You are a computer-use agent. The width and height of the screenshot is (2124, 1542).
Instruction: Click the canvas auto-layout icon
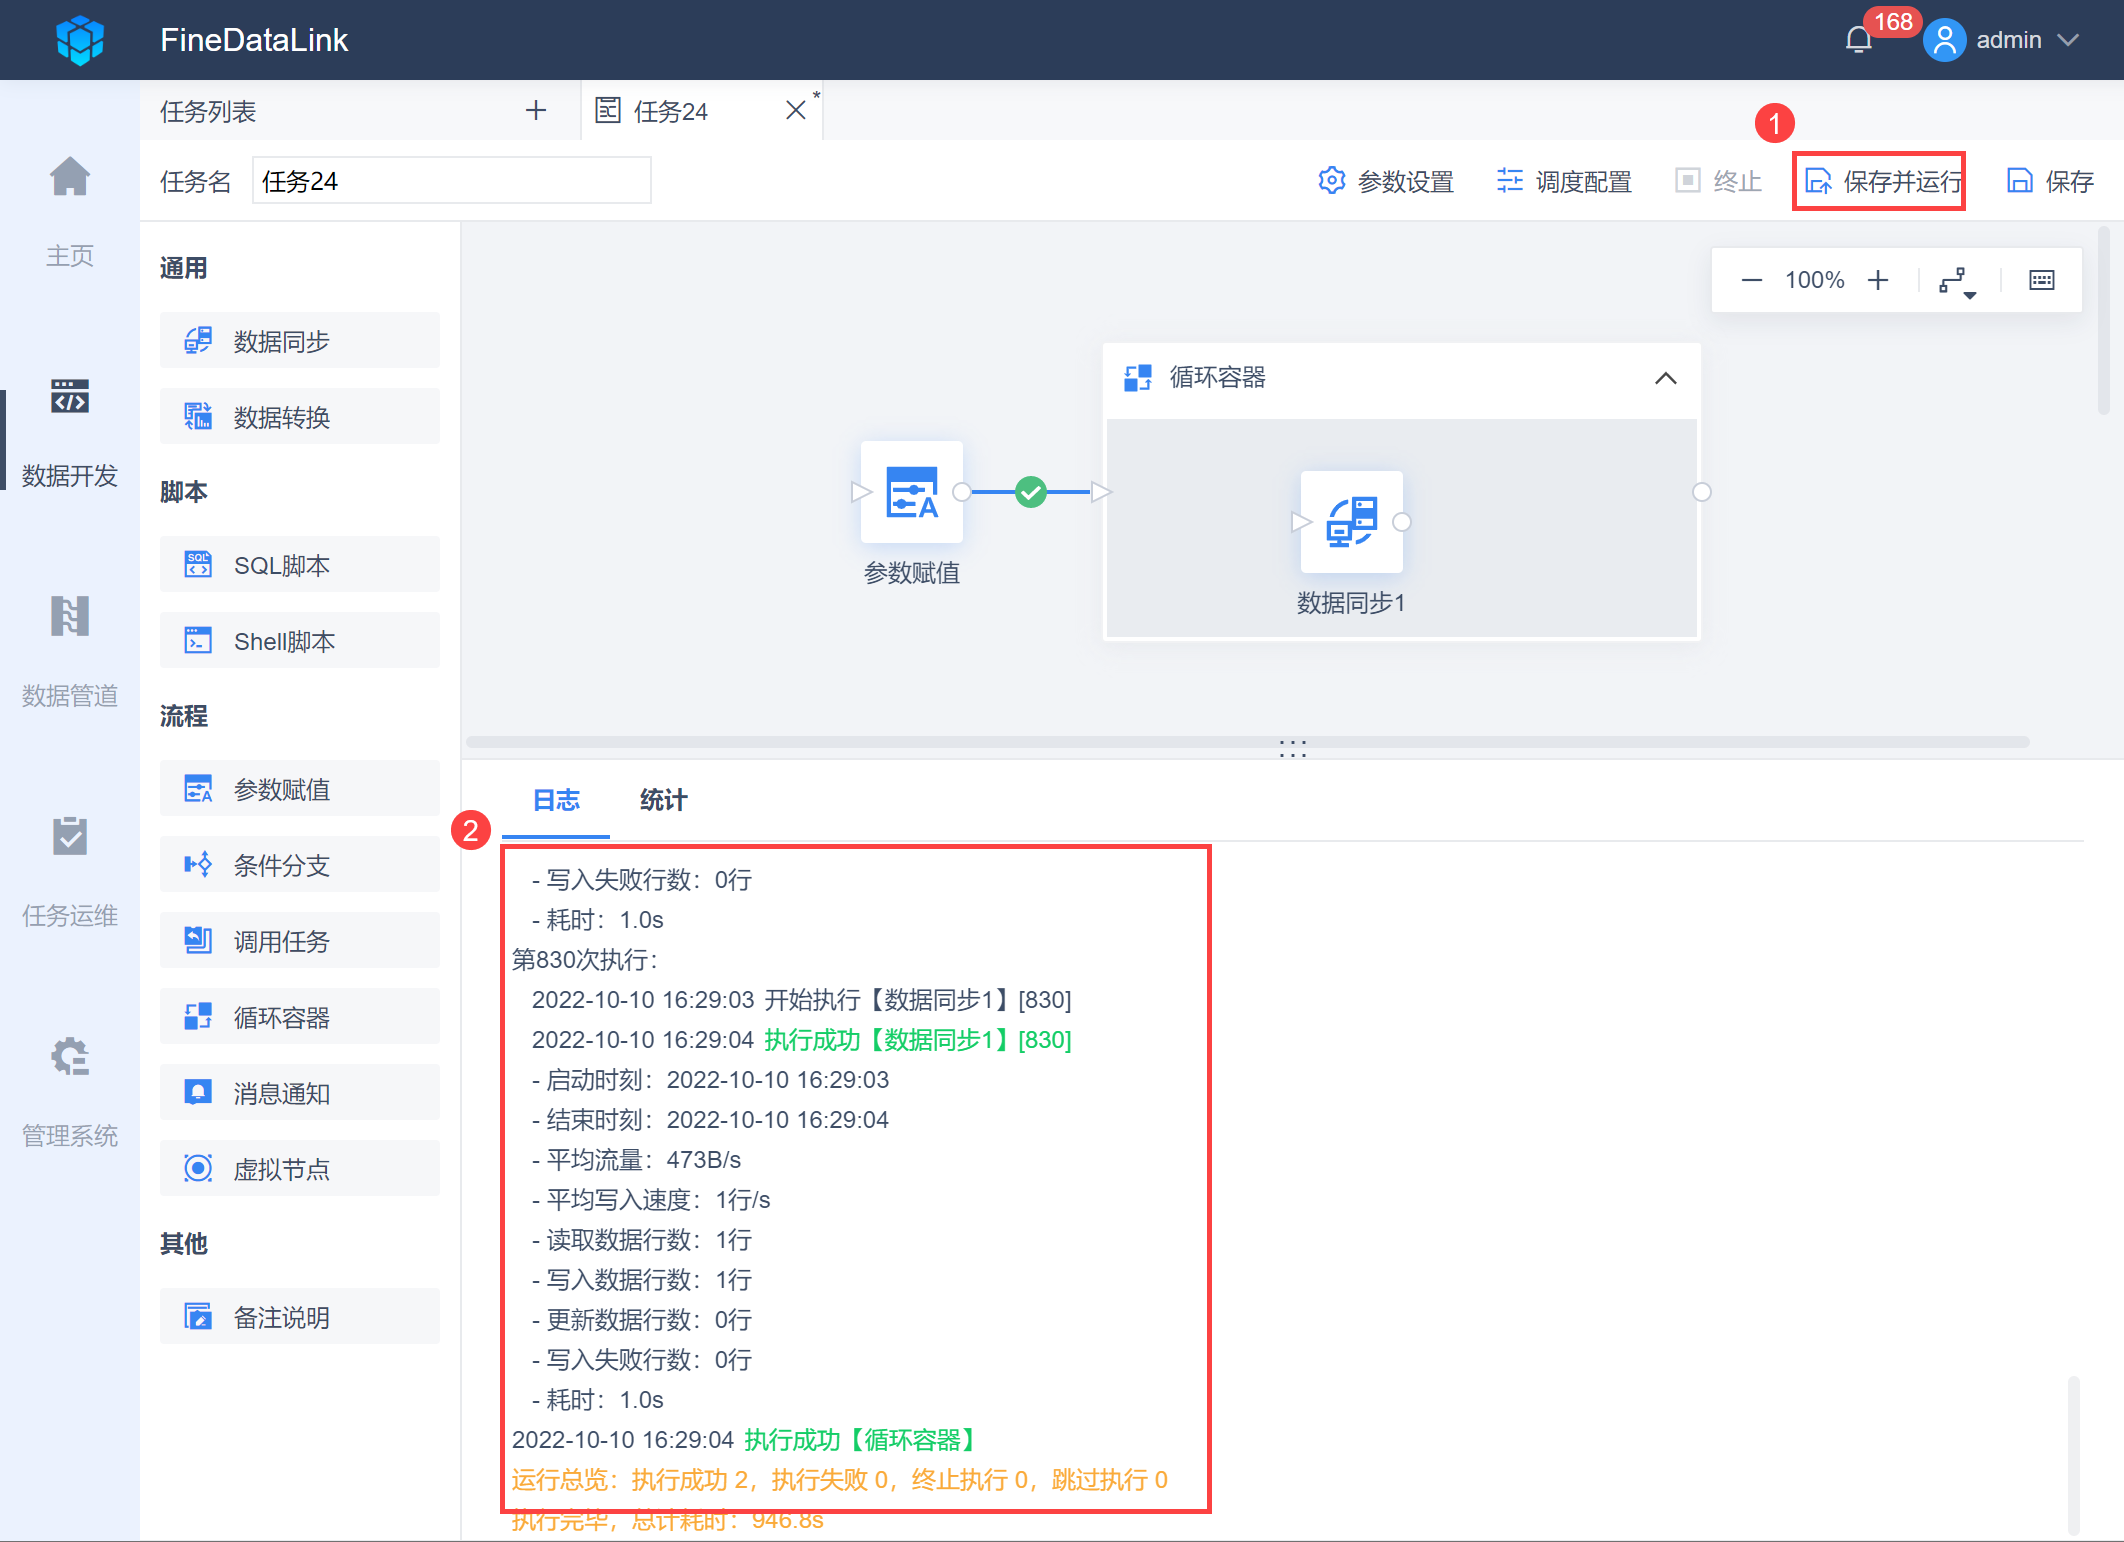(x=1951, y=280)
